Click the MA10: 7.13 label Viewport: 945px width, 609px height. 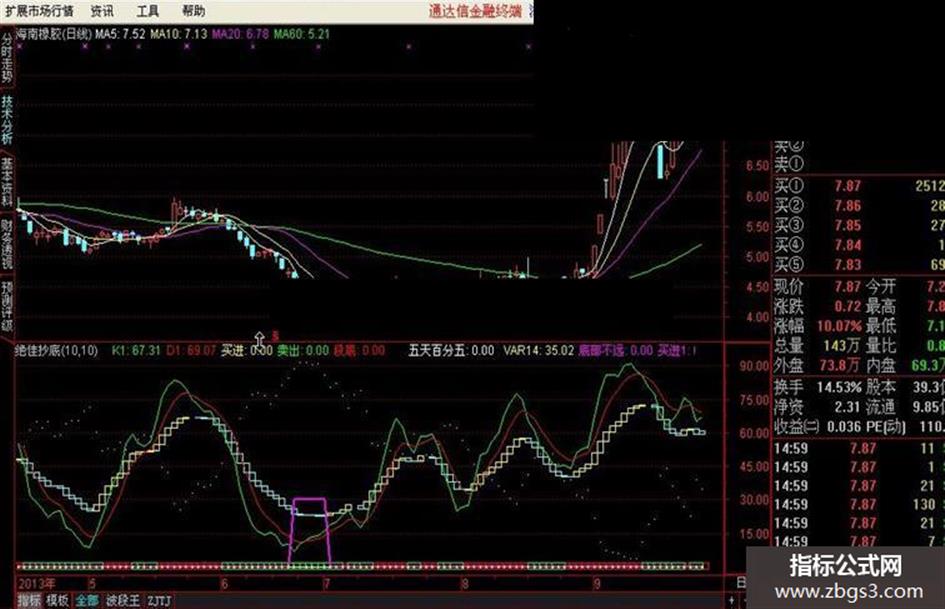tap(178, 34)
